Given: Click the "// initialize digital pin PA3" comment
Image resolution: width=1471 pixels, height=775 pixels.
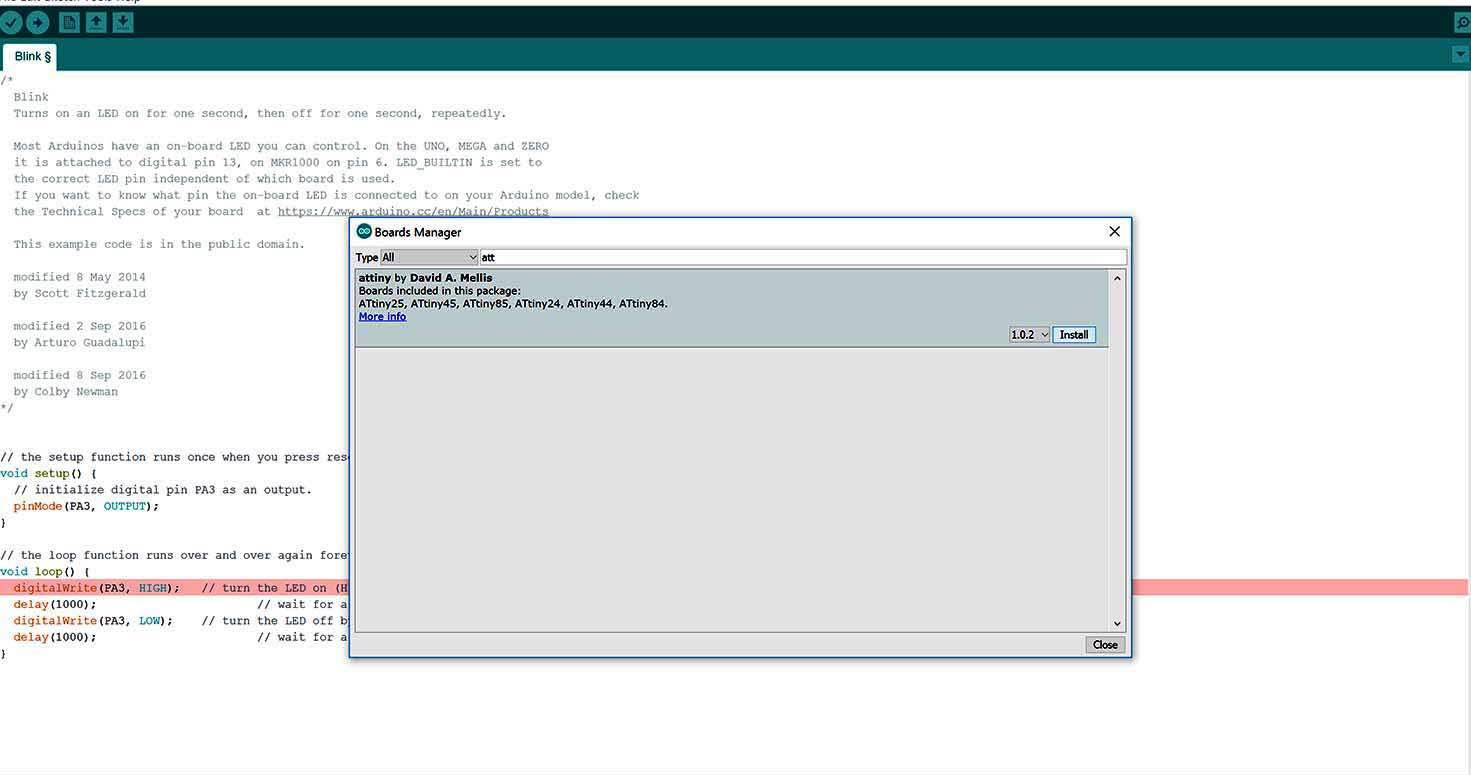Looking at the screenshot, I should pos(163,490).
